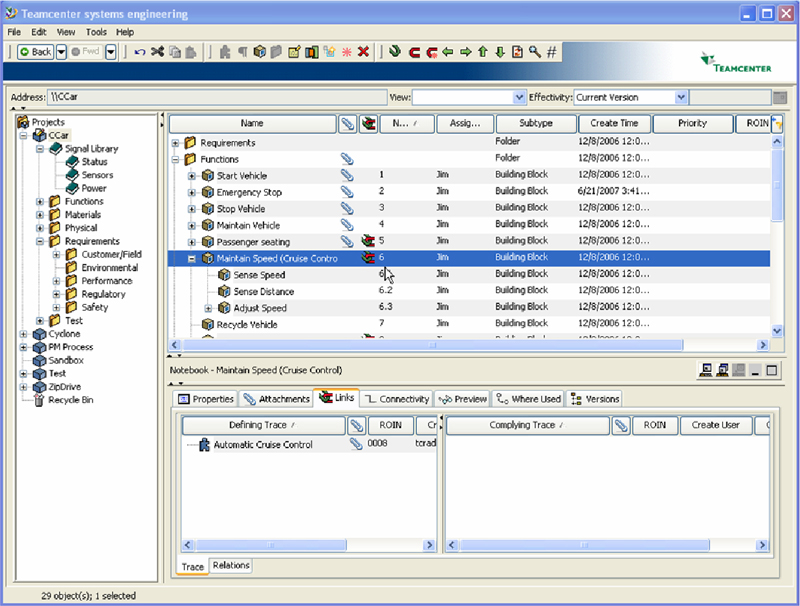Open the Edit menu

click(39, 32)
